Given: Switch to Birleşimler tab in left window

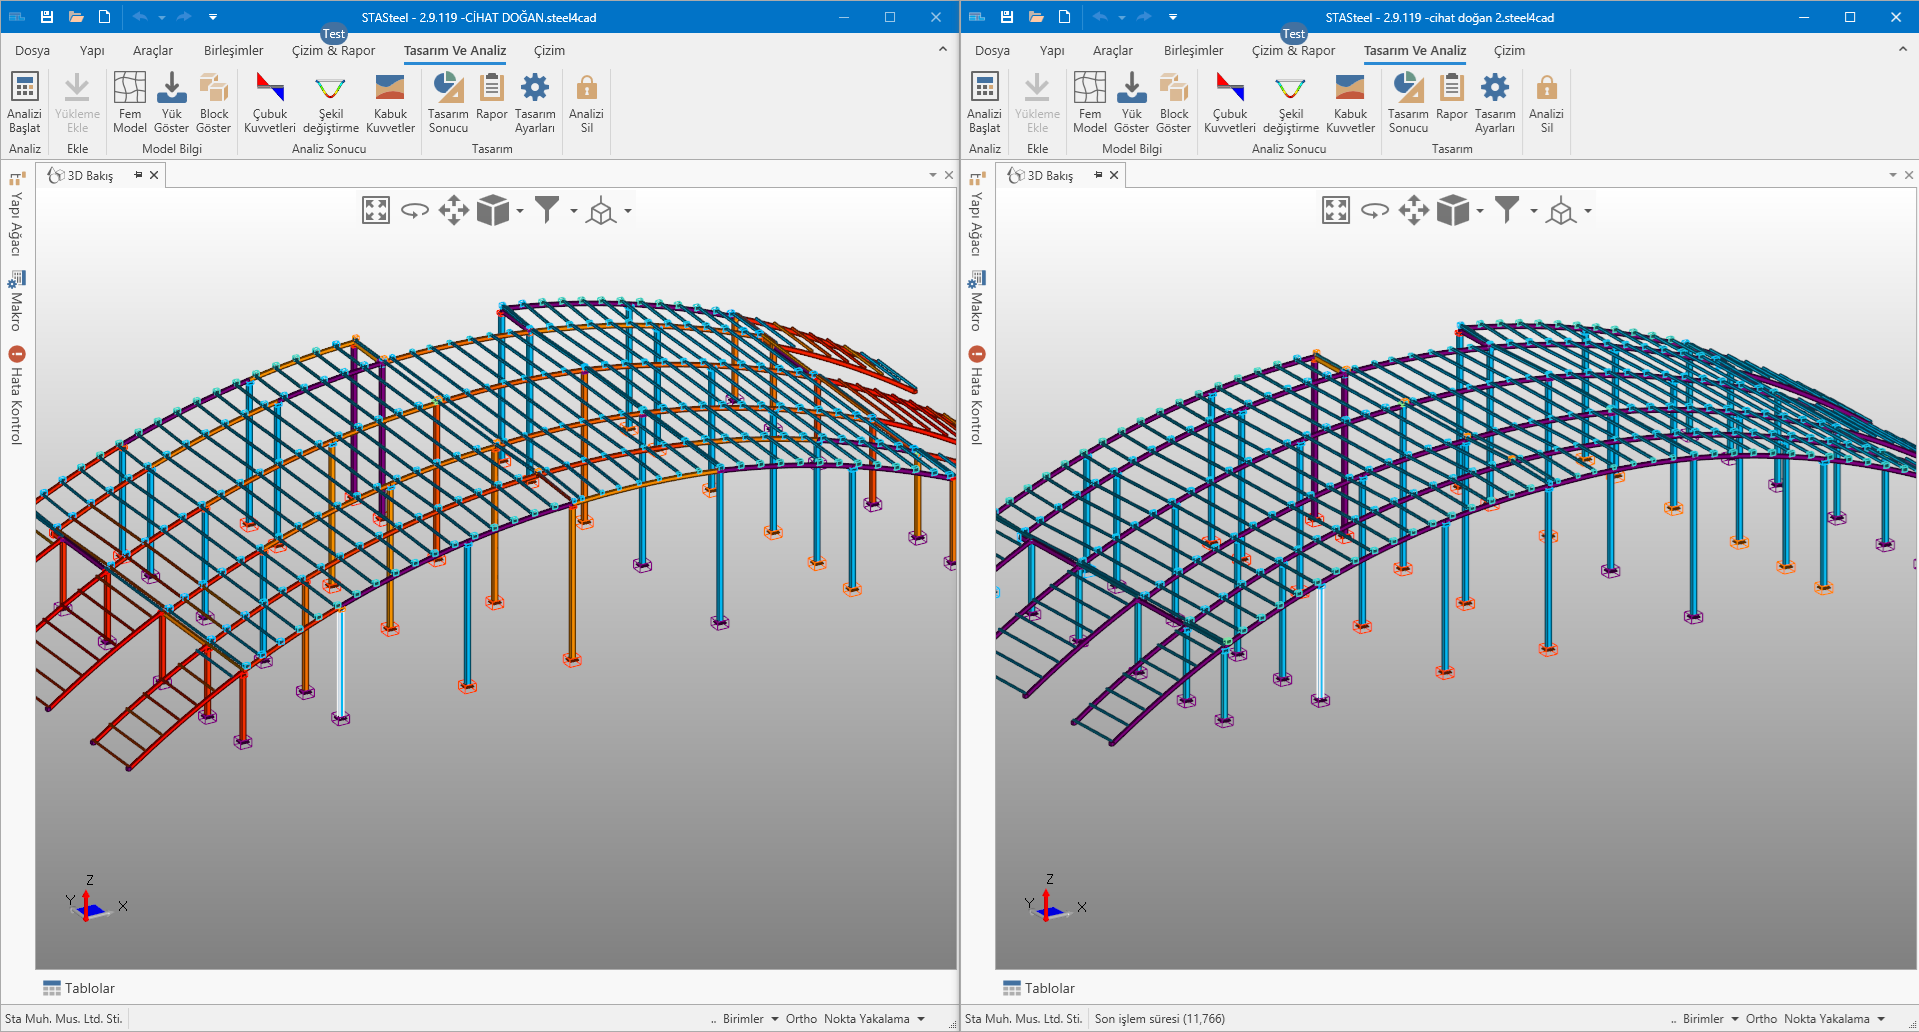Looking at the screenshot, I should click(x=233, y=51).
